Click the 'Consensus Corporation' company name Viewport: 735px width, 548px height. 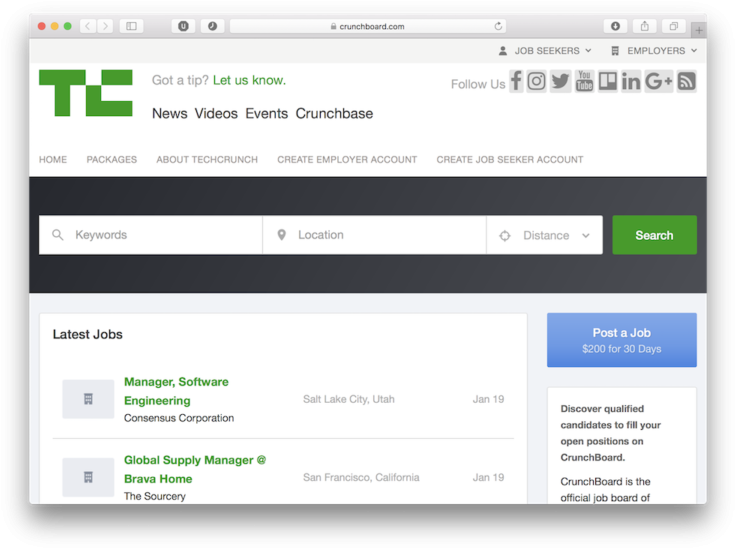[179, 418]
